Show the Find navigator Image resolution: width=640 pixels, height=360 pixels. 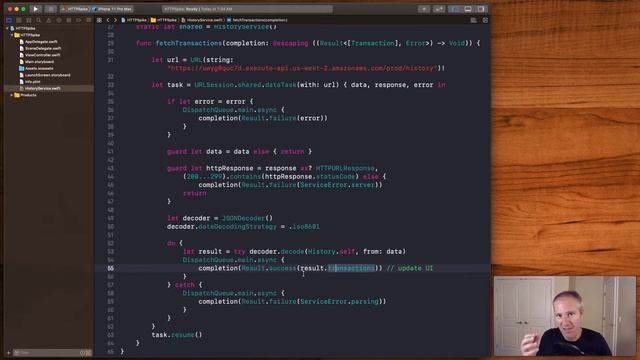(x=39, y=20)
